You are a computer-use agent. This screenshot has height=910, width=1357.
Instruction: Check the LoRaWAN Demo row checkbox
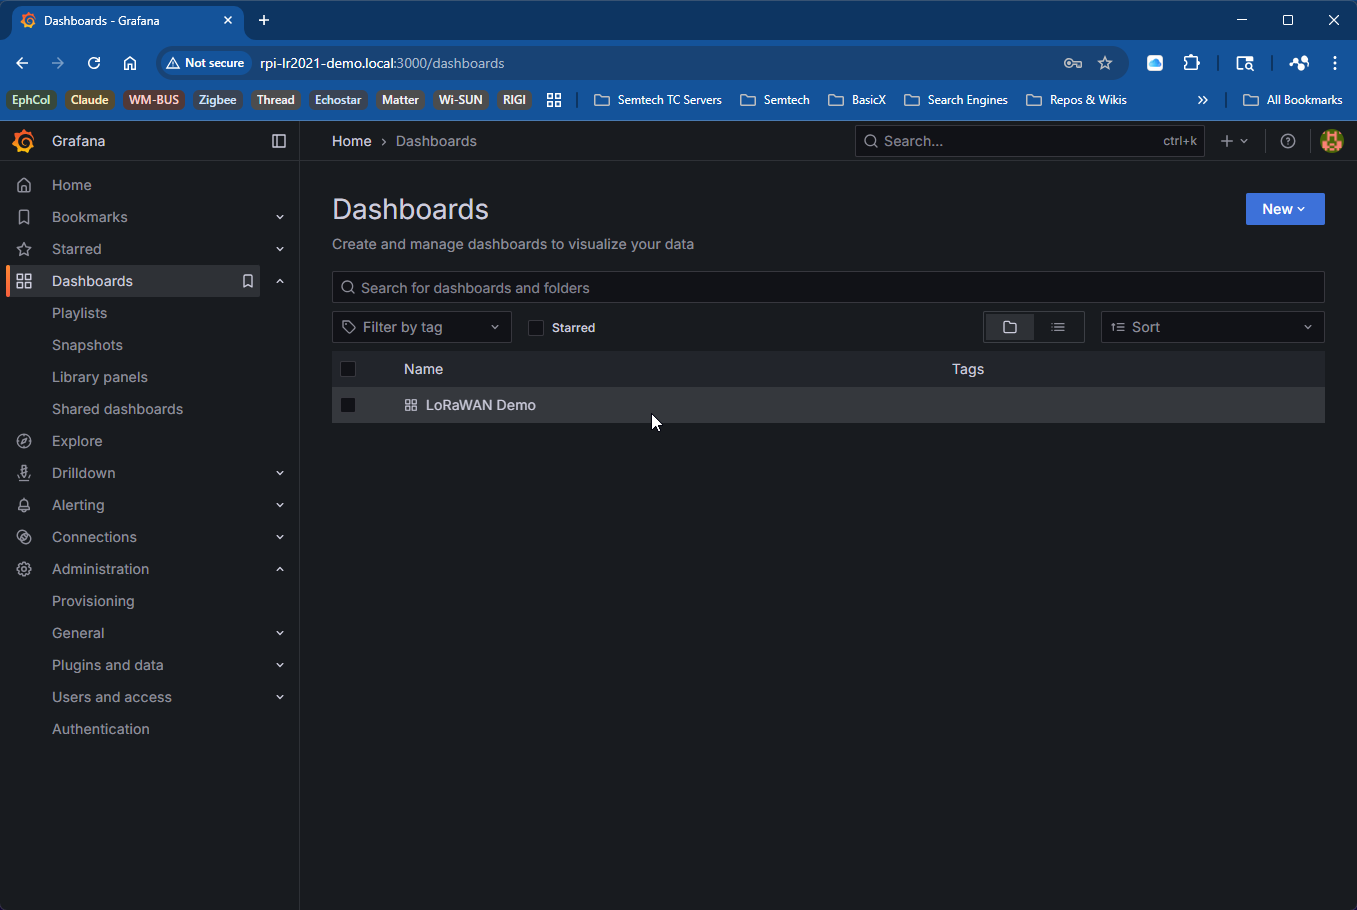(x=348, y=405)
